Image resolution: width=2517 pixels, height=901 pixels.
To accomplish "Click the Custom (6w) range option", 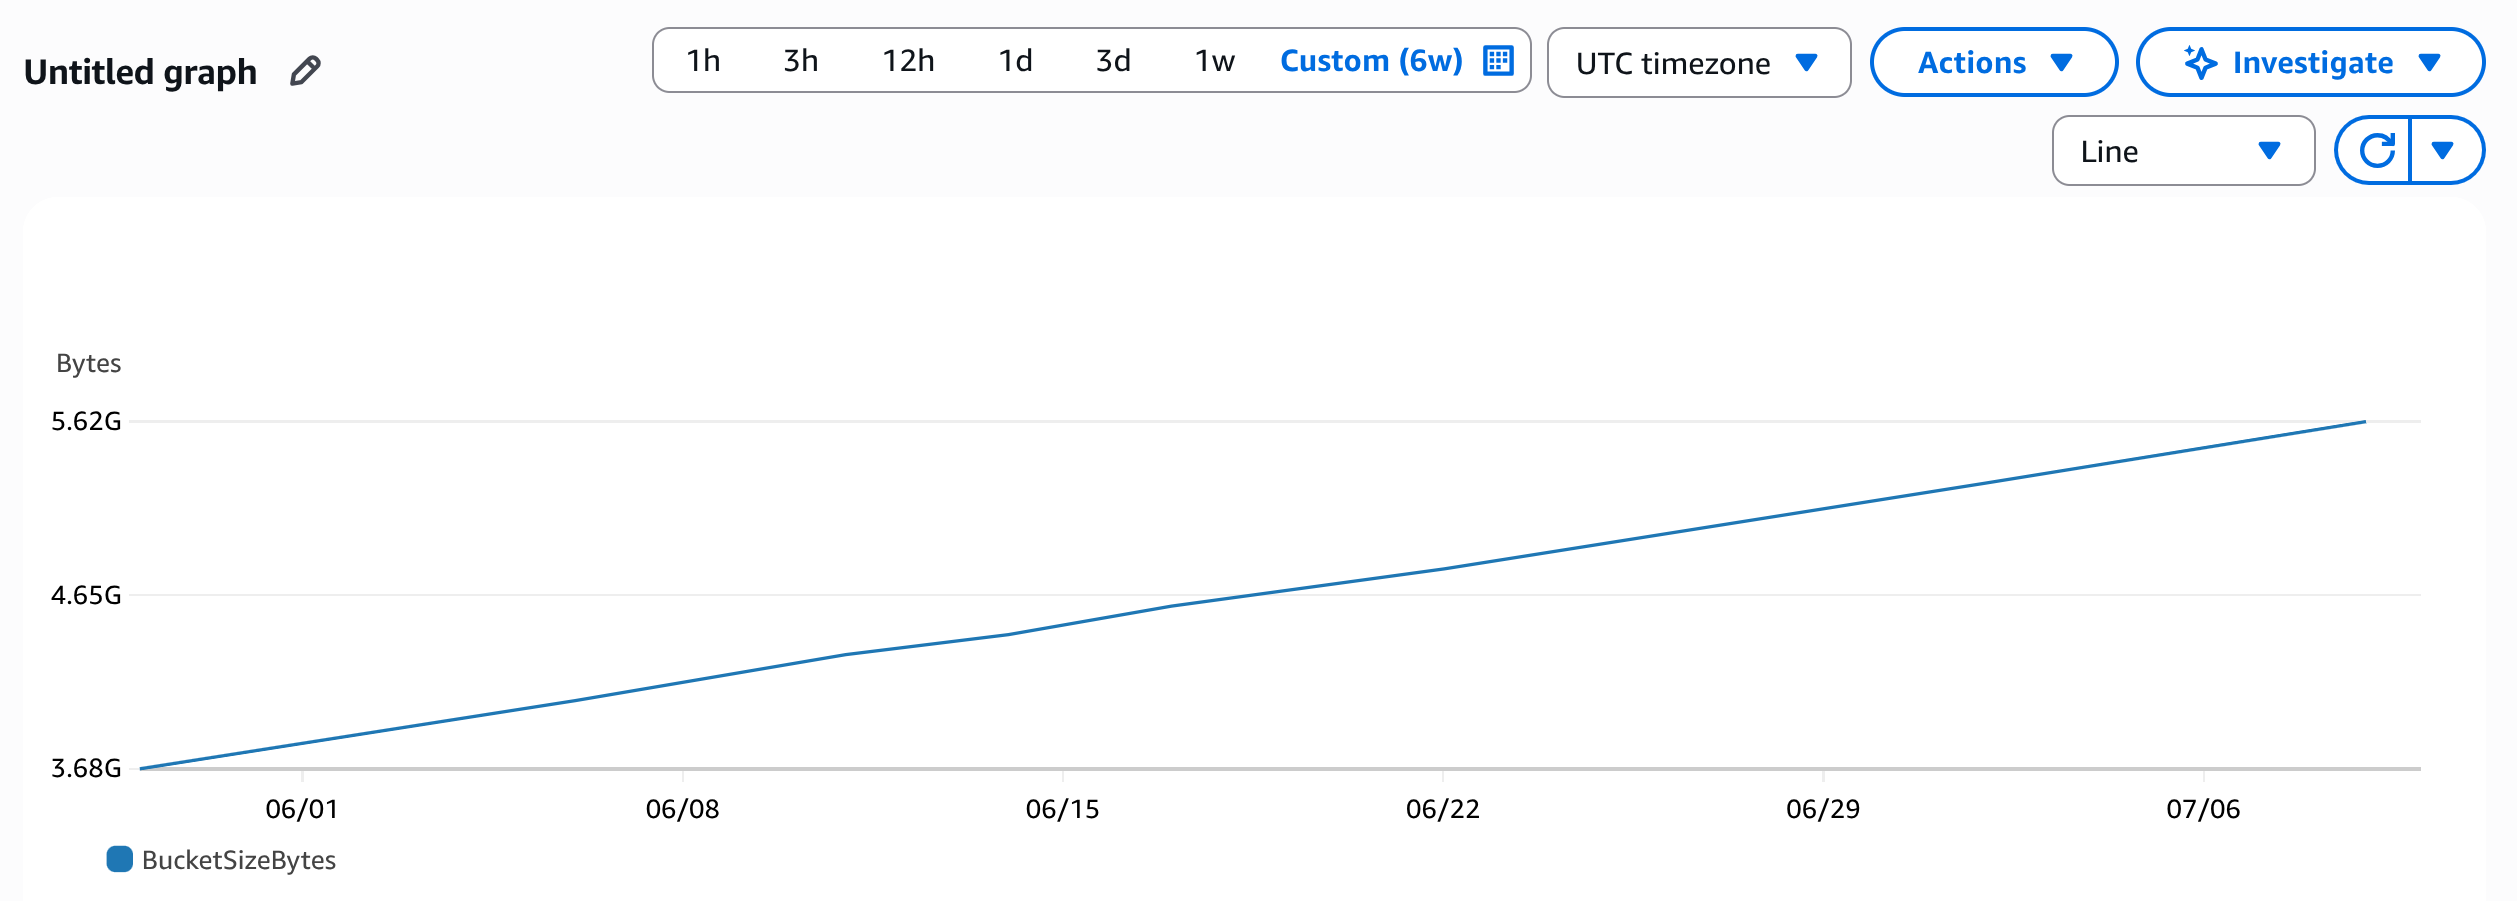I will pos(1370,61).
